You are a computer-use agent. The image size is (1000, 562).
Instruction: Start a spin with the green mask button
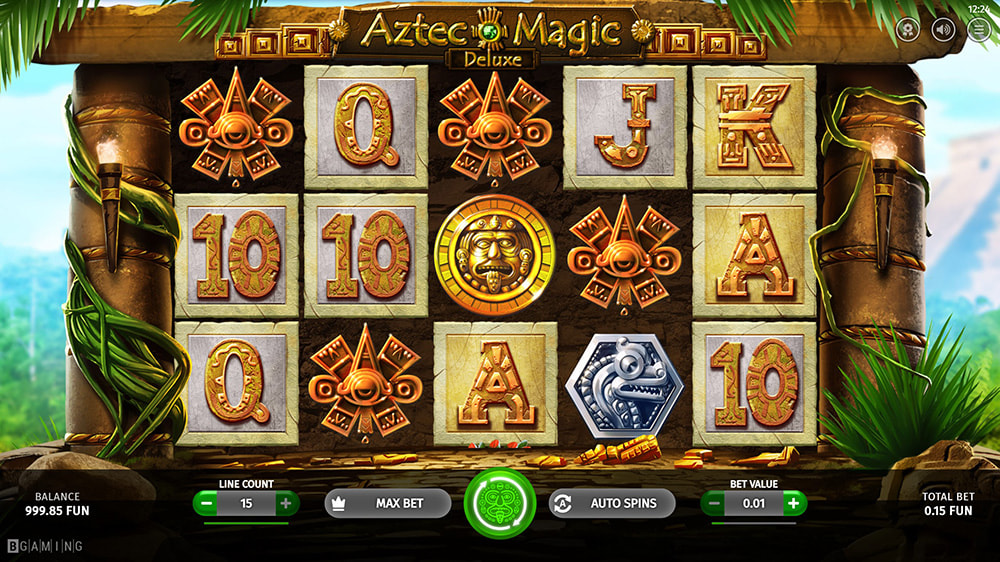500,503
